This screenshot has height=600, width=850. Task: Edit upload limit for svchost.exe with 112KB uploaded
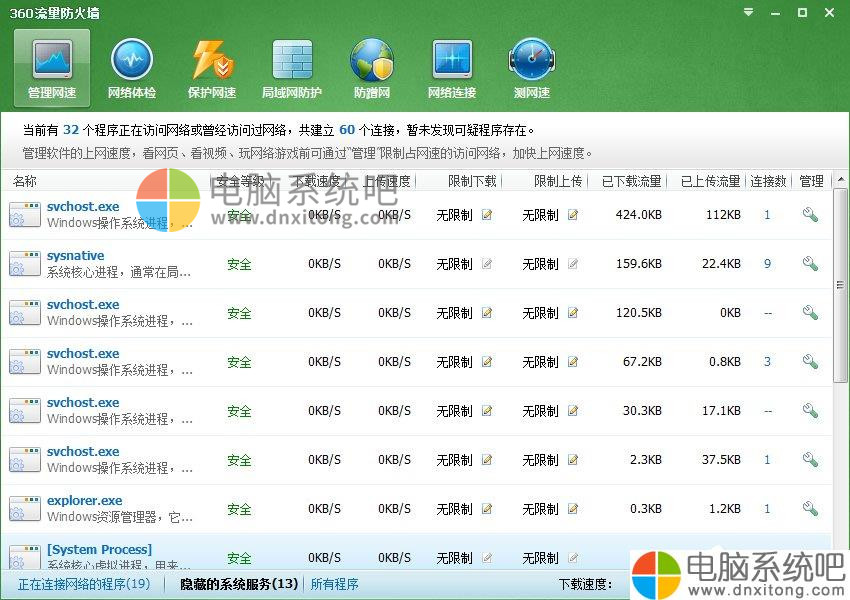pyautogui.click(x=572, y=215)
